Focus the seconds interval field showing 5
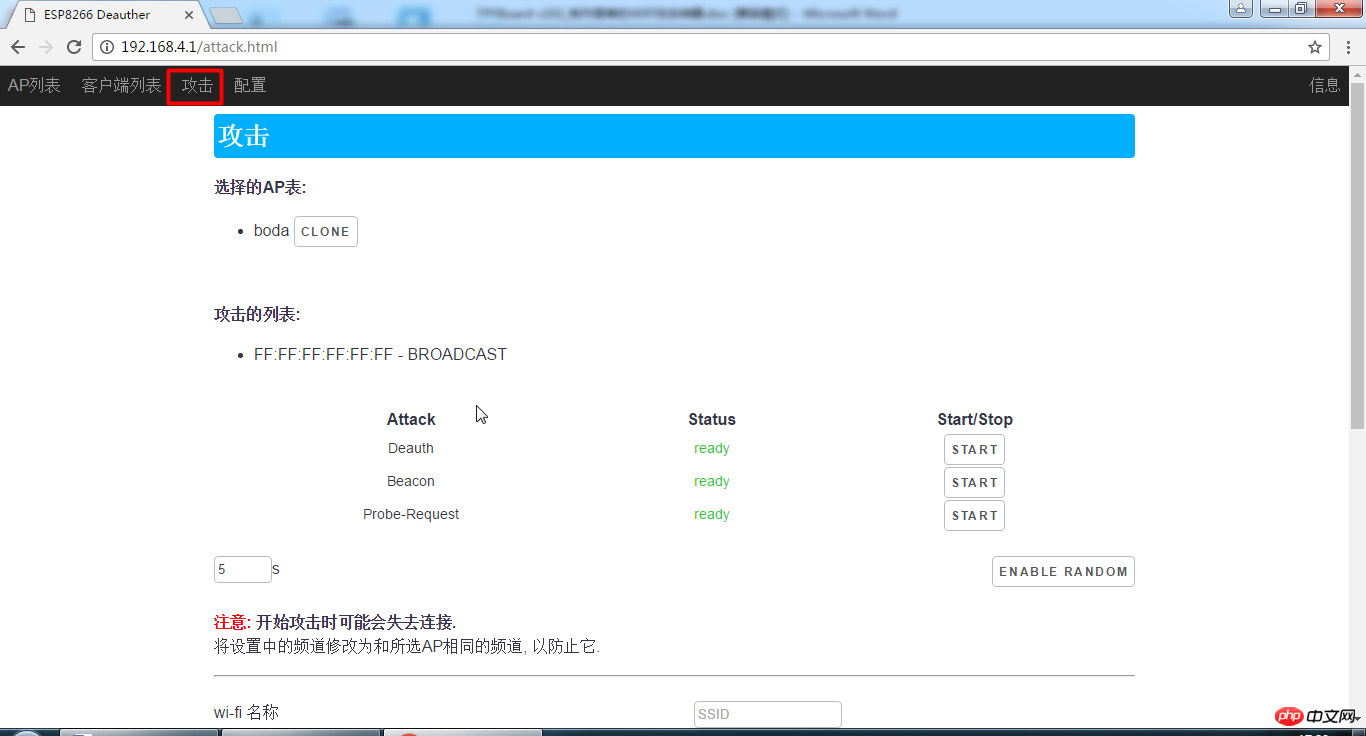Image resolution: width=1366 pixels, height=736 pixels. [x=243, y=570]
